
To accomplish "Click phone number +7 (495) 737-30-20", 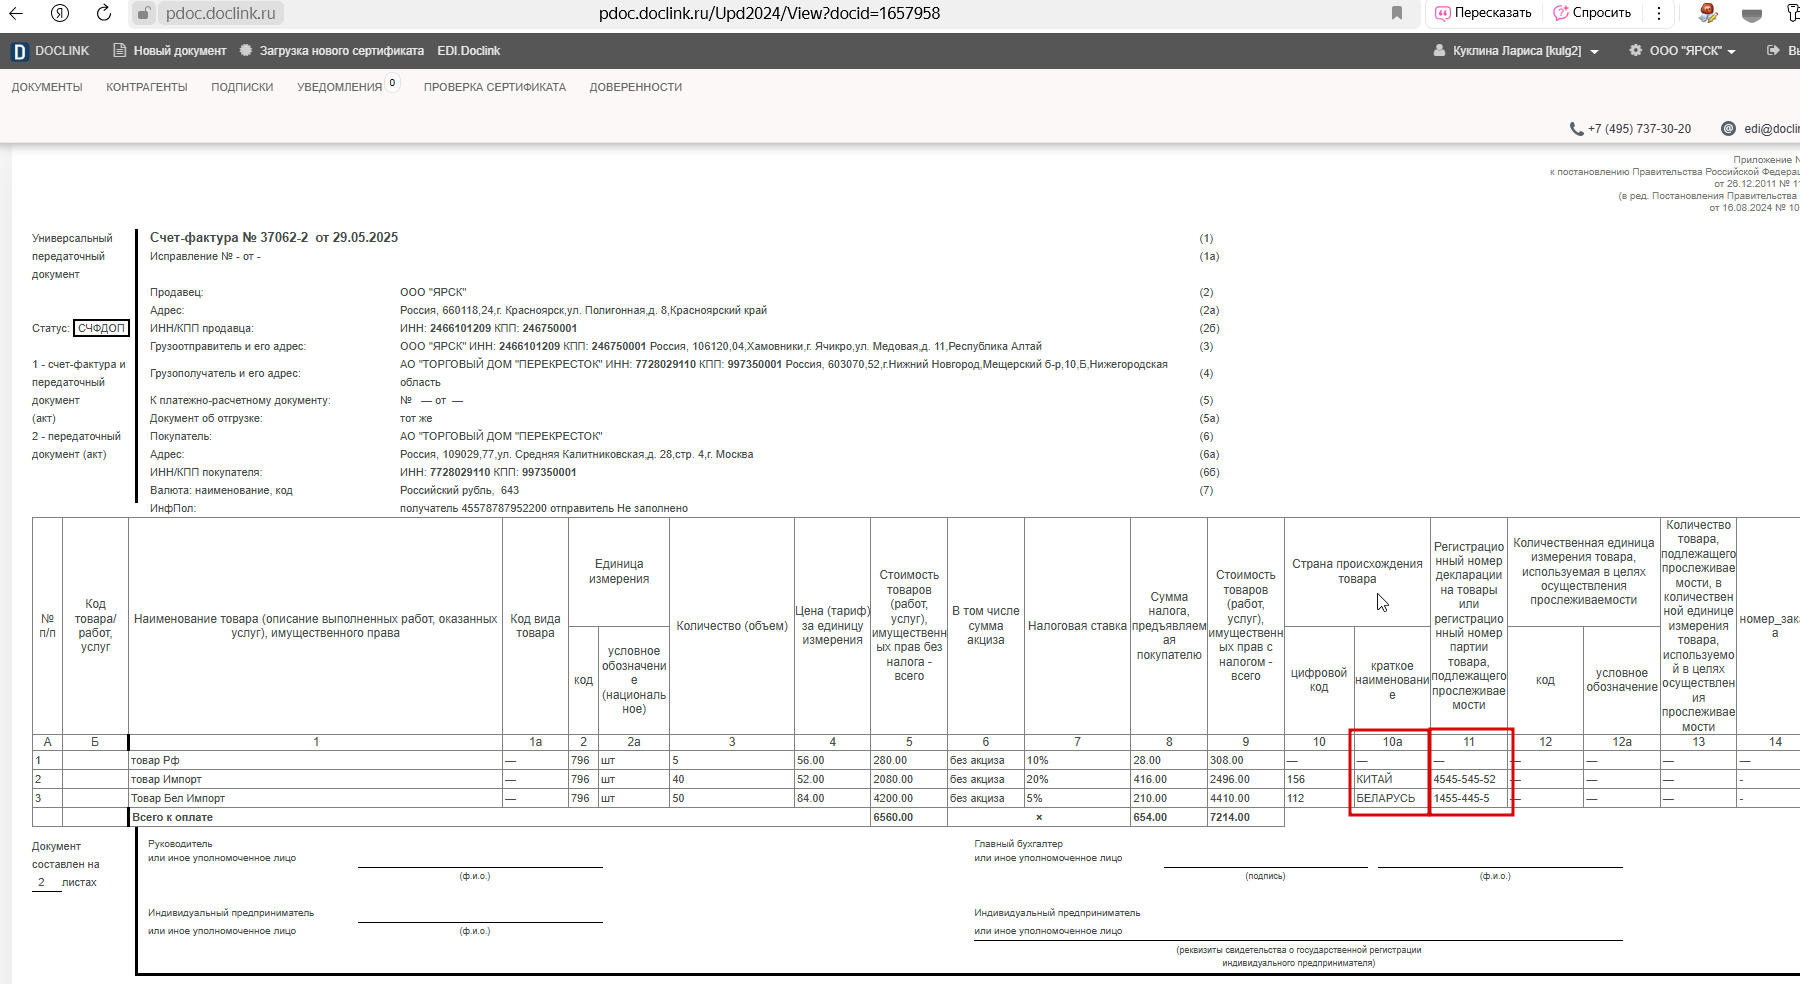I will click(1640, 129).
